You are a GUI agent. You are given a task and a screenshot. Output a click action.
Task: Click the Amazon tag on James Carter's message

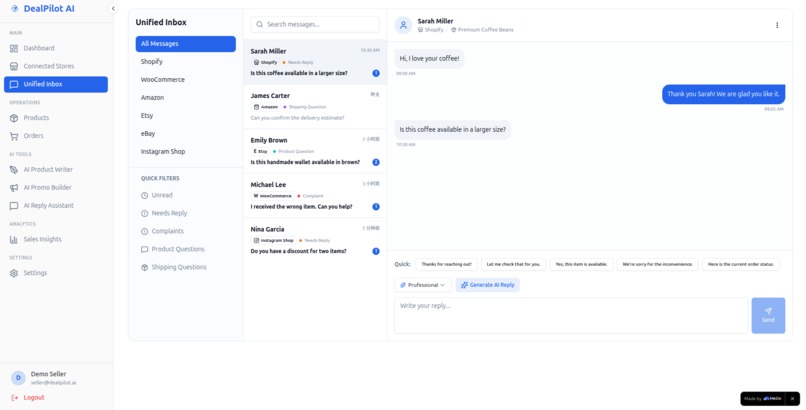266,107
